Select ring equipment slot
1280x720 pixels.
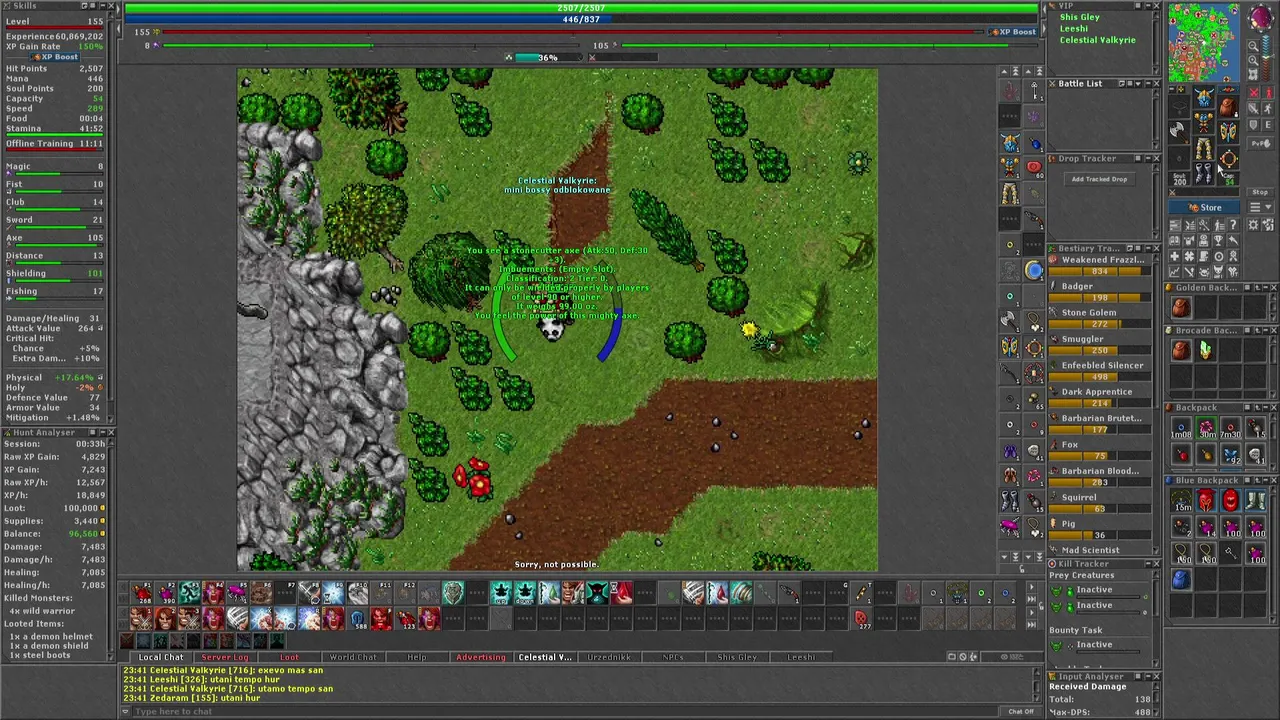[x=1180, y=158]
